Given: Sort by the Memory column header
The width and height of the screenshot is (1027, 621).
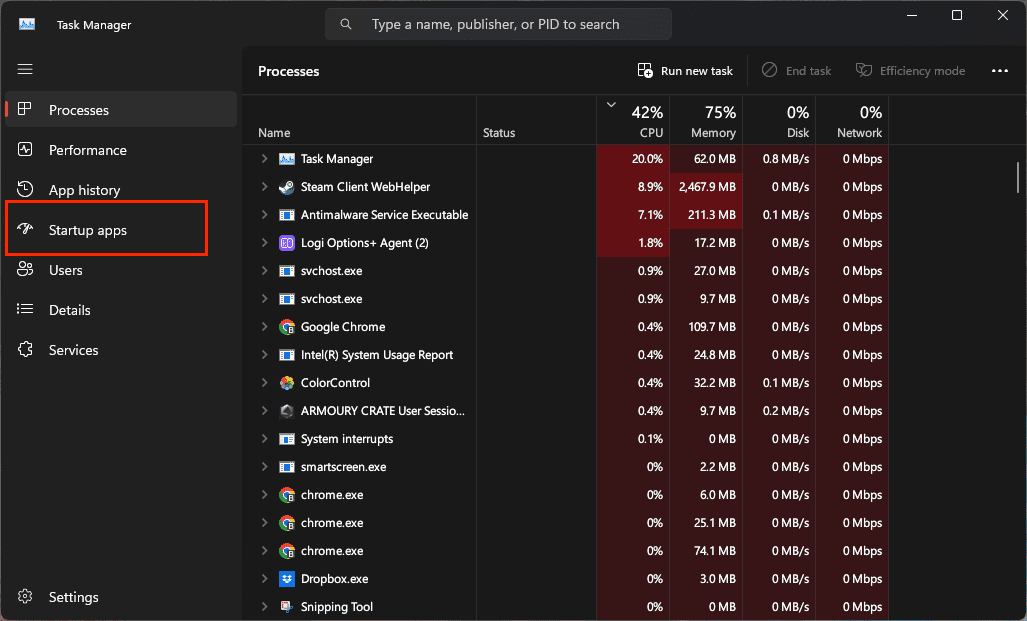Looking at the screenshot, I should [706, 121].
